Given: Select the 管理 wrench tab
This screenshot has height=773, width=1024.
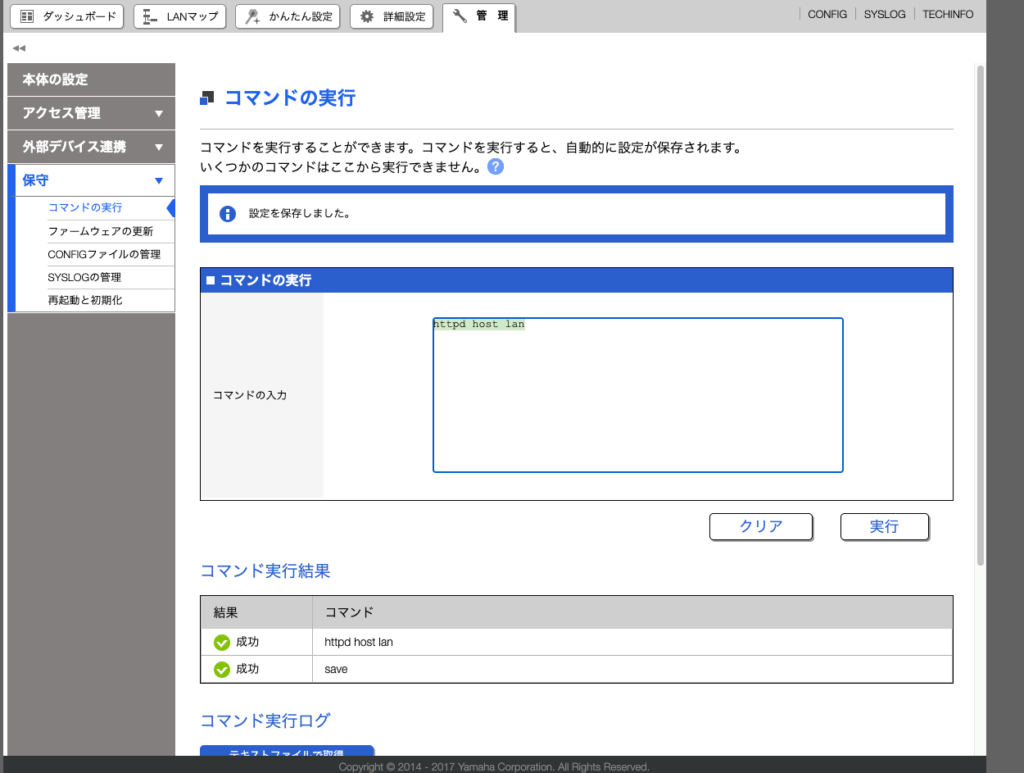Looking at the screenshot, I should click(x=480, y=16).
